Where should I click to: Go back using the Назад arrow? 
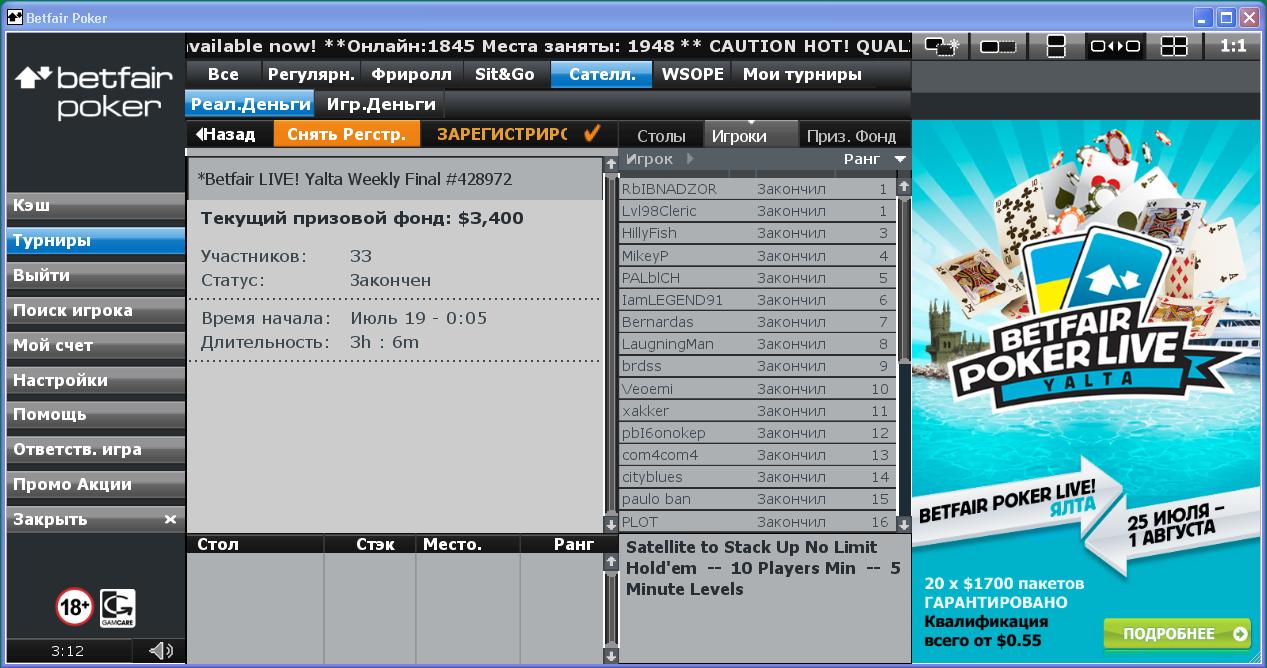pos(226,134)
